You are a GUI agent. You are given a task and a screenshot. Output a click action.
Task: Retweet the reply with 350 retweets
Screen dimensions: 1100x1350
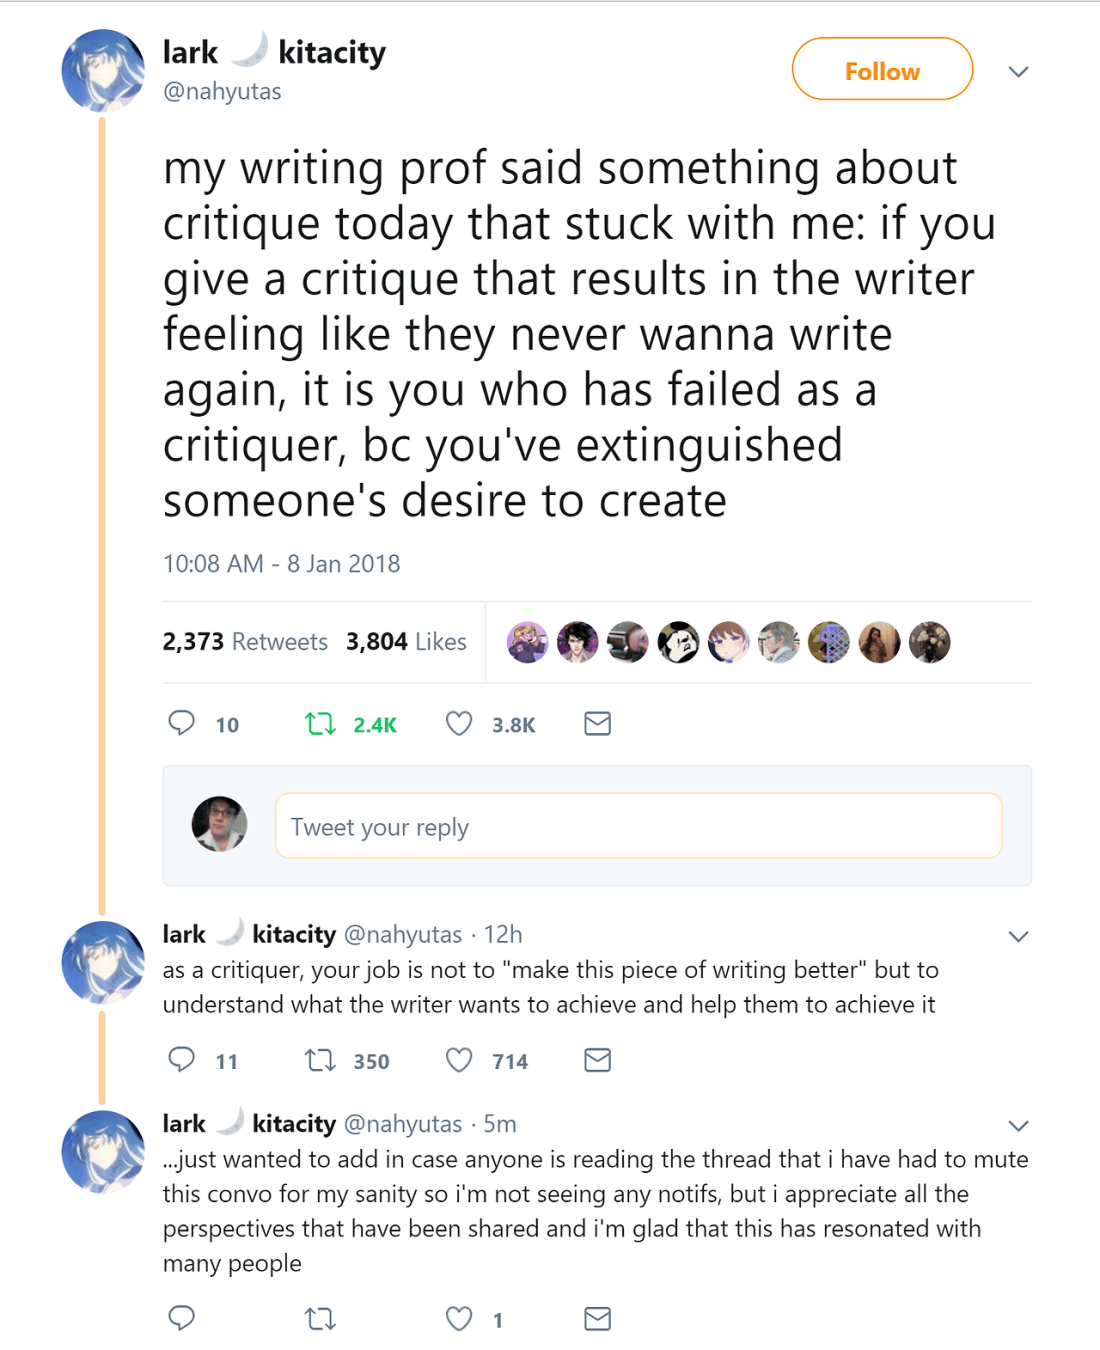(320, 1060)
